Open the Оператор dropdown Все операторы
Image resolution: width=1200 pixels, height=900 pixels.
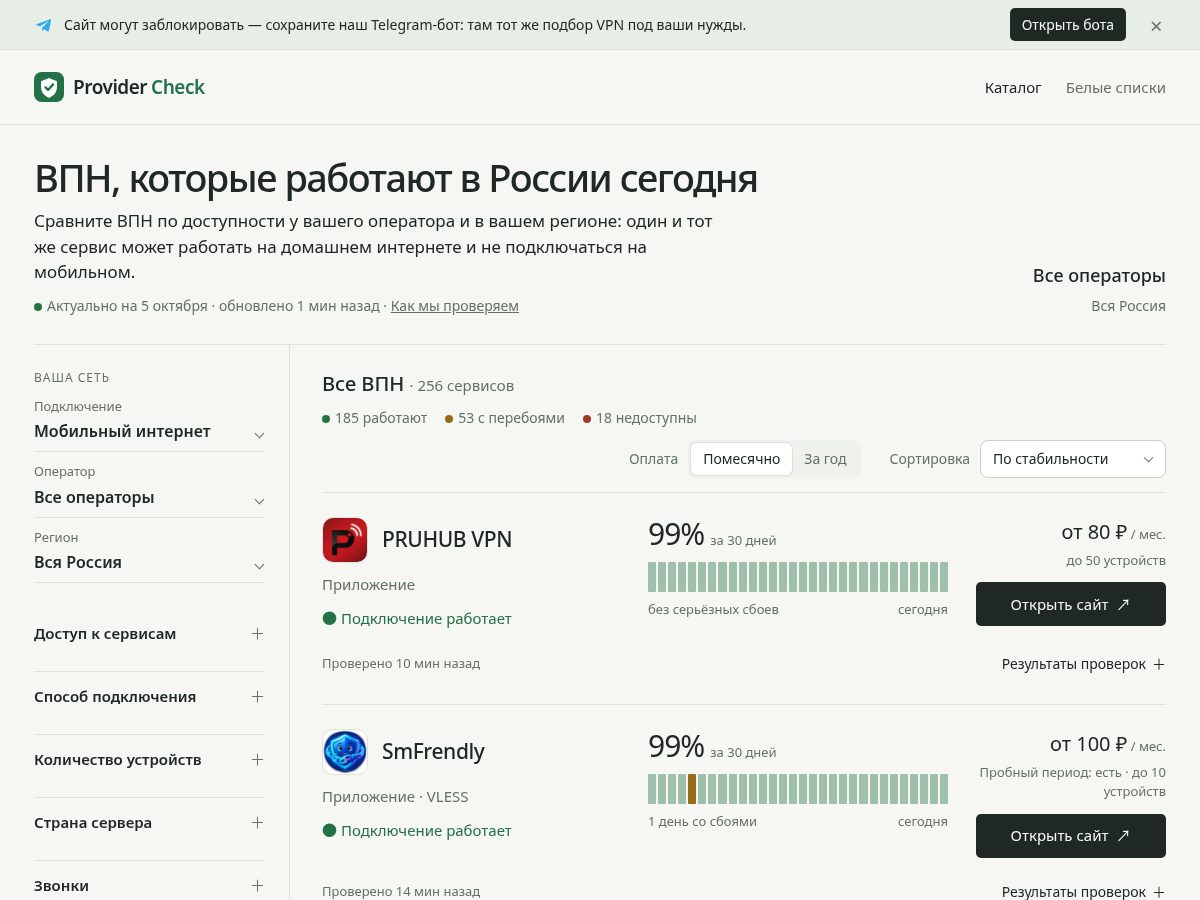tap(150, 498)
